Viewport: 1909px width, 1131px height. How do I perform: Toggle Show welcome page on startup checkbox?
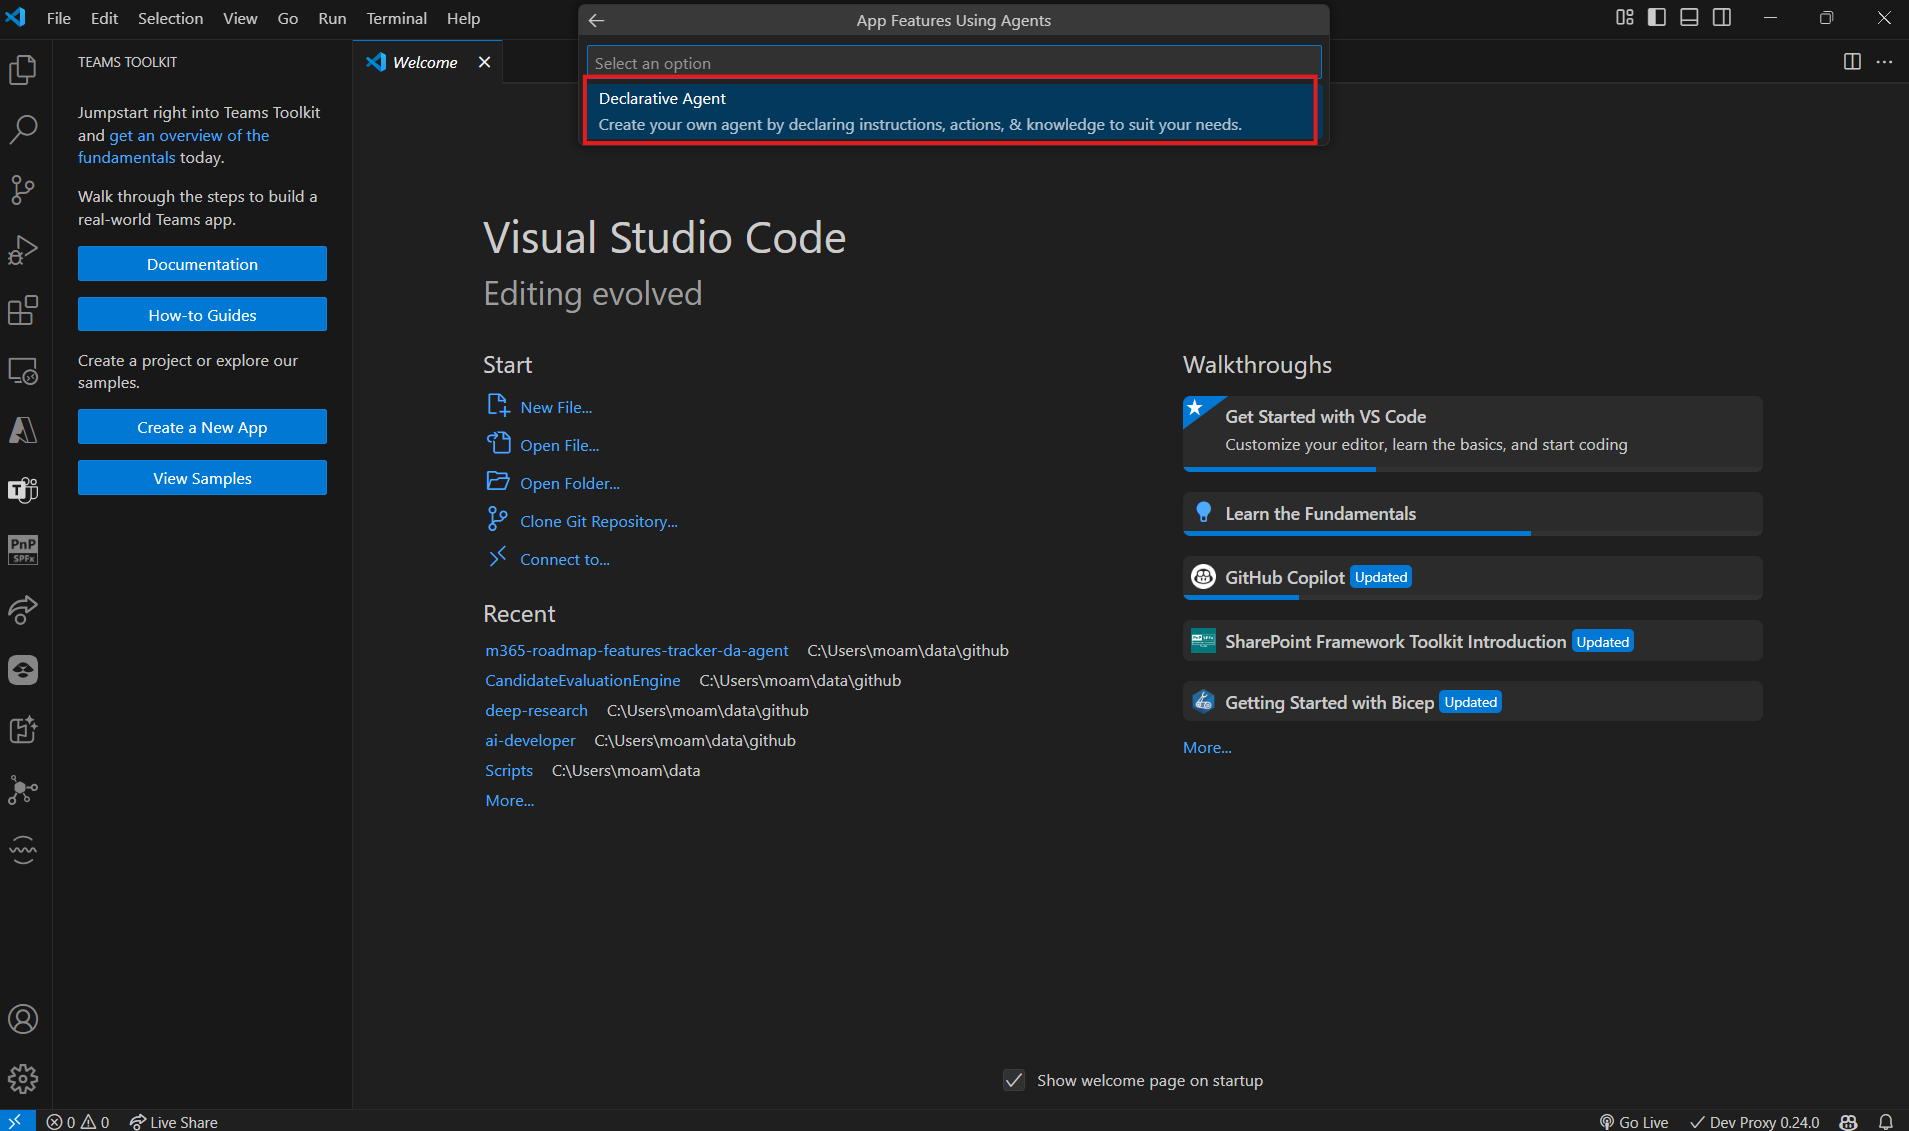coord(1014,1080)
